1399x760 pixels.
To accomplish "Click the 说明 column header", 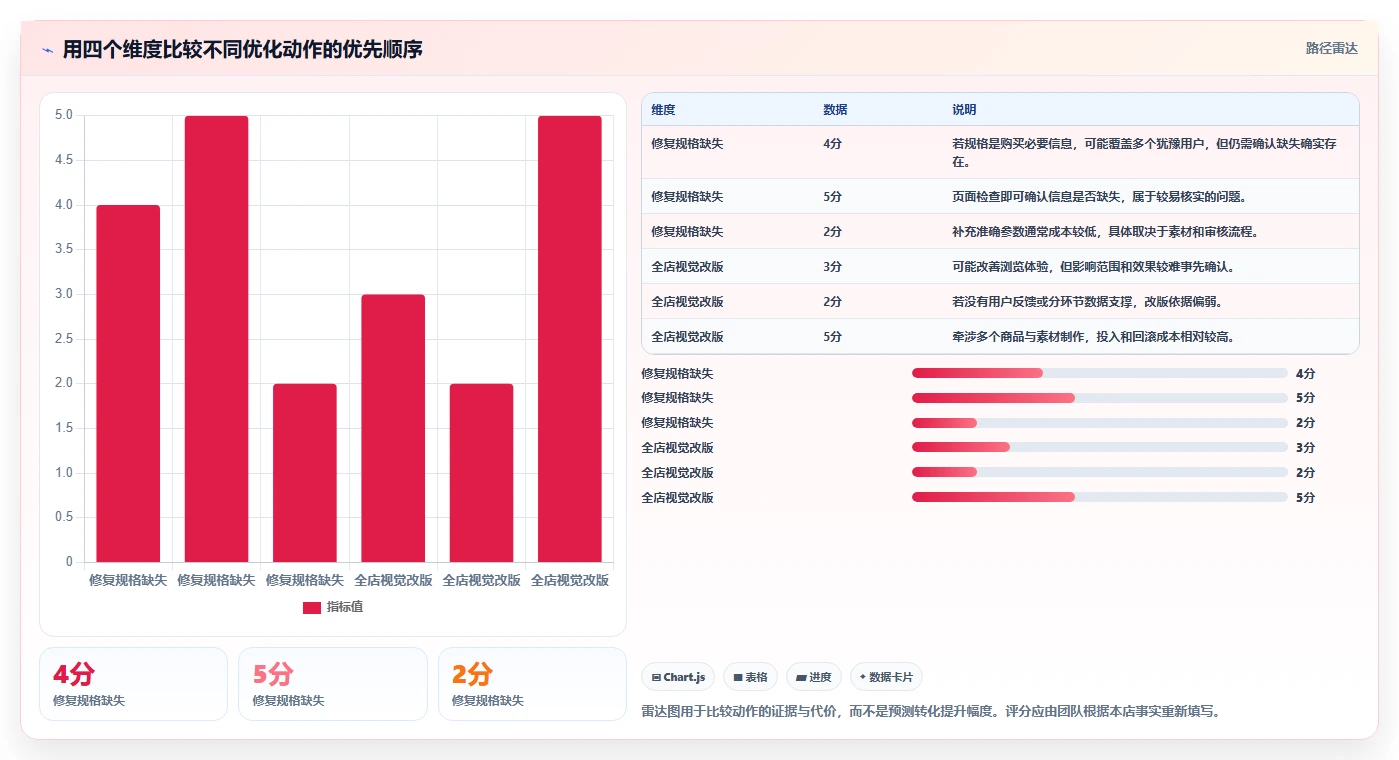I will tap(964, 110).
